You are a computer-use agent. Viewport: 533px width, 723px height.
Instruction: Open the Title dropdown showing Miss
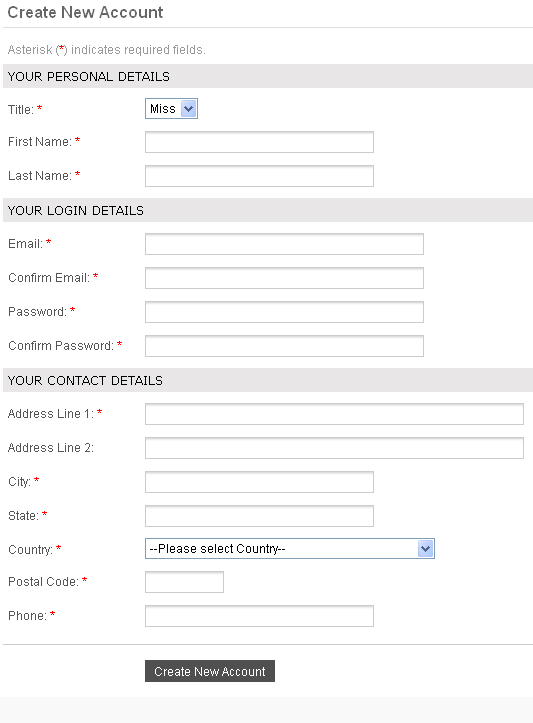(x=171, y=109)
